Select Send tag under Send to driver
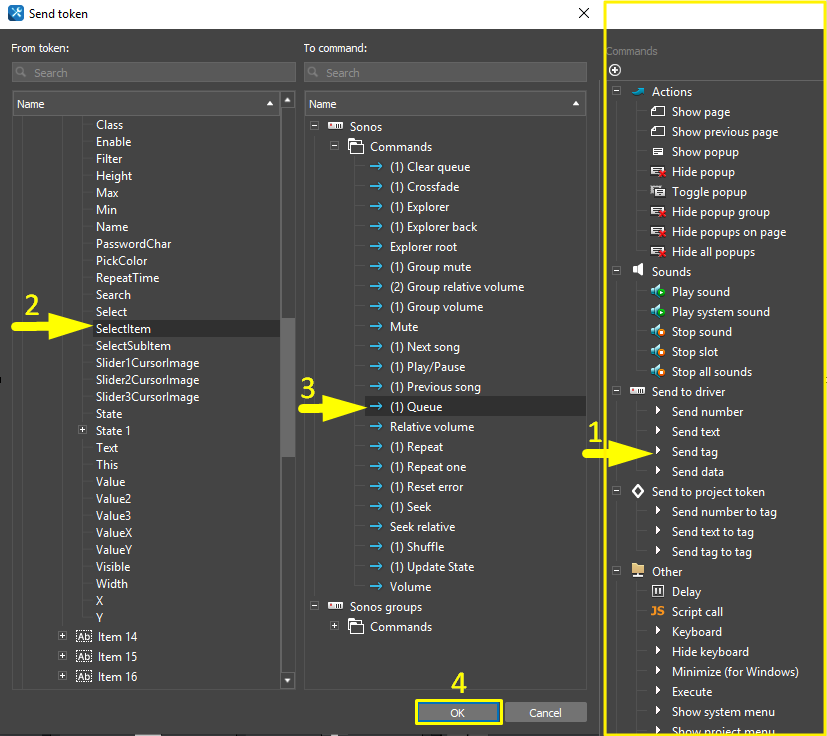This screenshot has width=827, height=736. pyautogui.click(x=694, y=452)
